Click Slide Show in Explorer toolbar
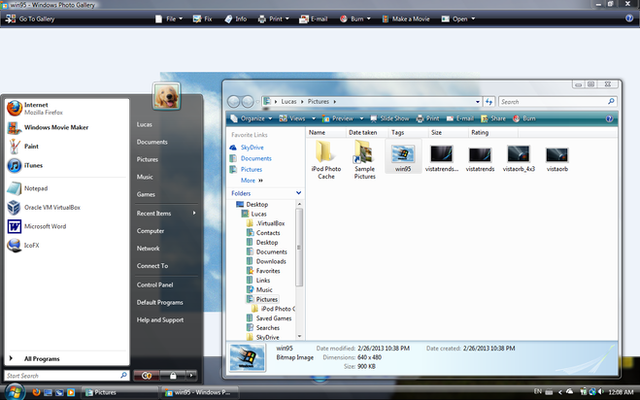The width and height of the screenshot is (640, 400). point(389,119)
